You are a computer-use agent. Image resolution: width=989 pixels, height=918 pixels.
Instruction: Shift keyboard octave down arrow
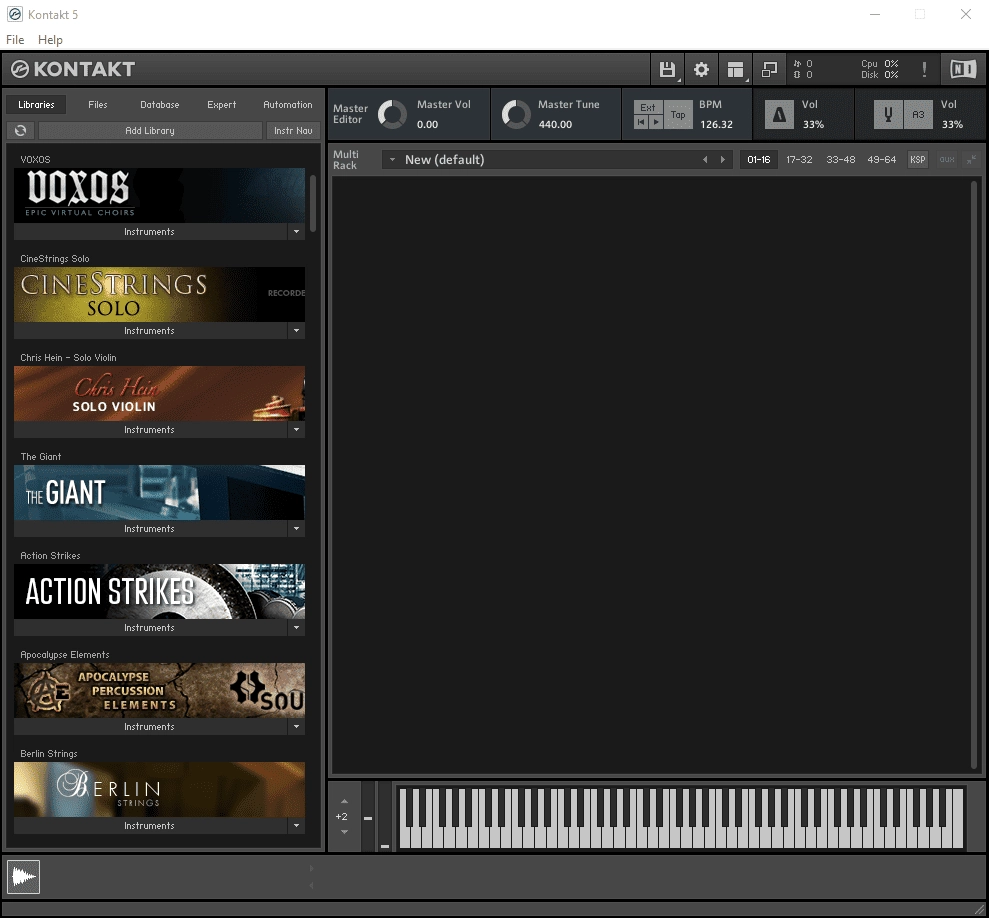pyautogui.click(x=344, y=832)
